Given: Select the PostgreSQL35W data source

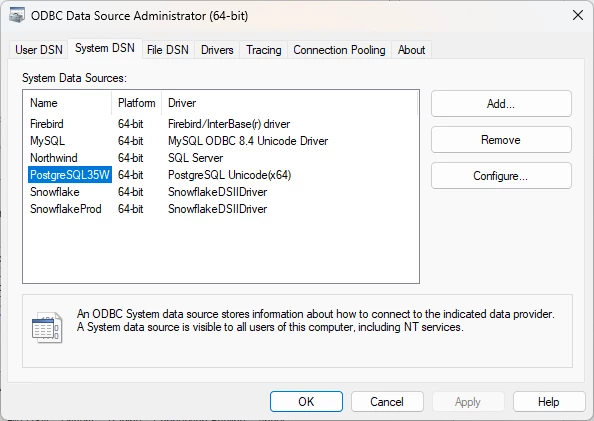Looking at the screenshot, I should (x=70, y=175).
